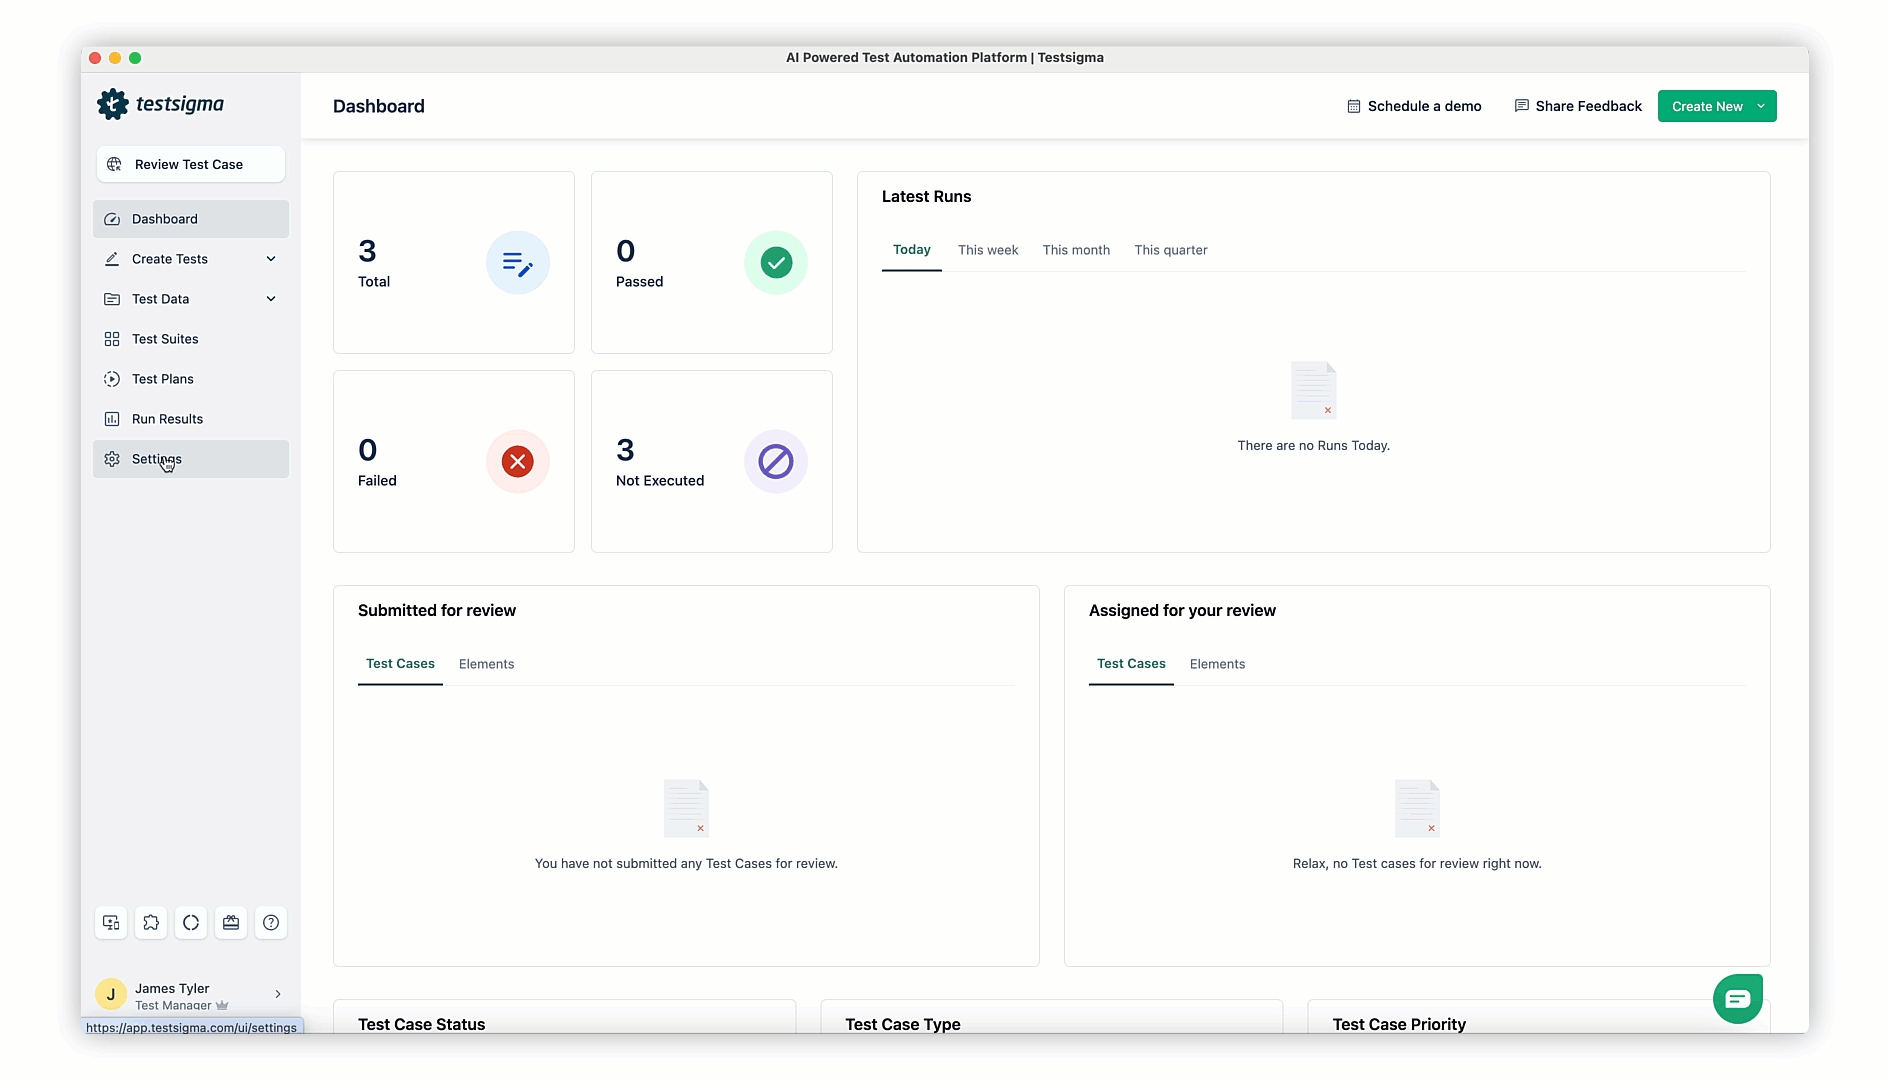
Task: Expand the Test Data chevron
Action: (271, 299)
